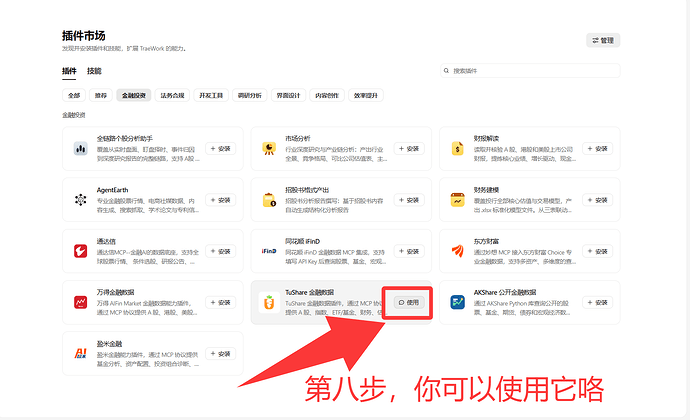Image resolution: width=690 pixels, height=420 pixels.
Task: Click the magnifier icon in search box
Action: point(446,70)
